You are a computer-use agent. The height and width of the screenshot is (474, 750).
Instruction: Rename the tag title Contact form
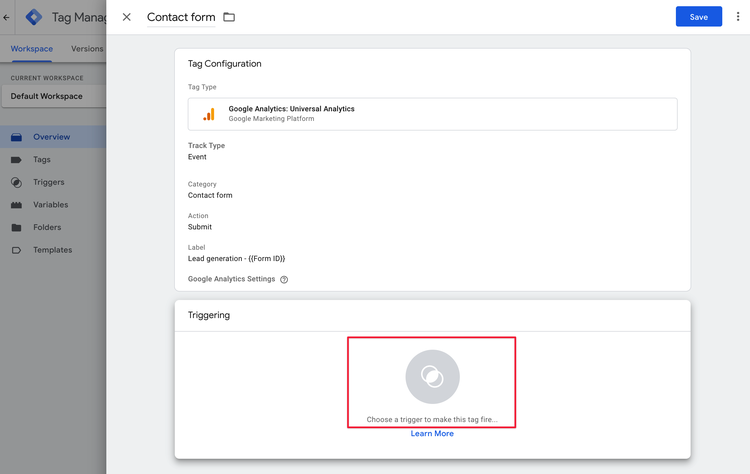coord(181,17)
